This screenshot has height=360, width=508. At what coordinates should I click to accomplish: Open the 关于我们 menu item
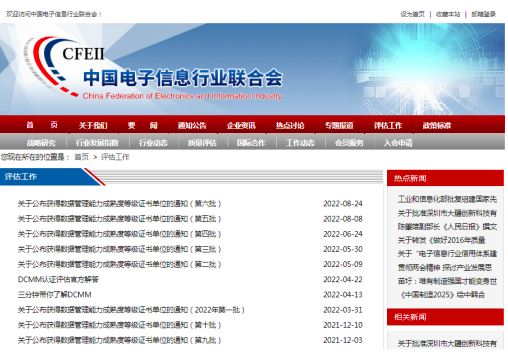93,125
